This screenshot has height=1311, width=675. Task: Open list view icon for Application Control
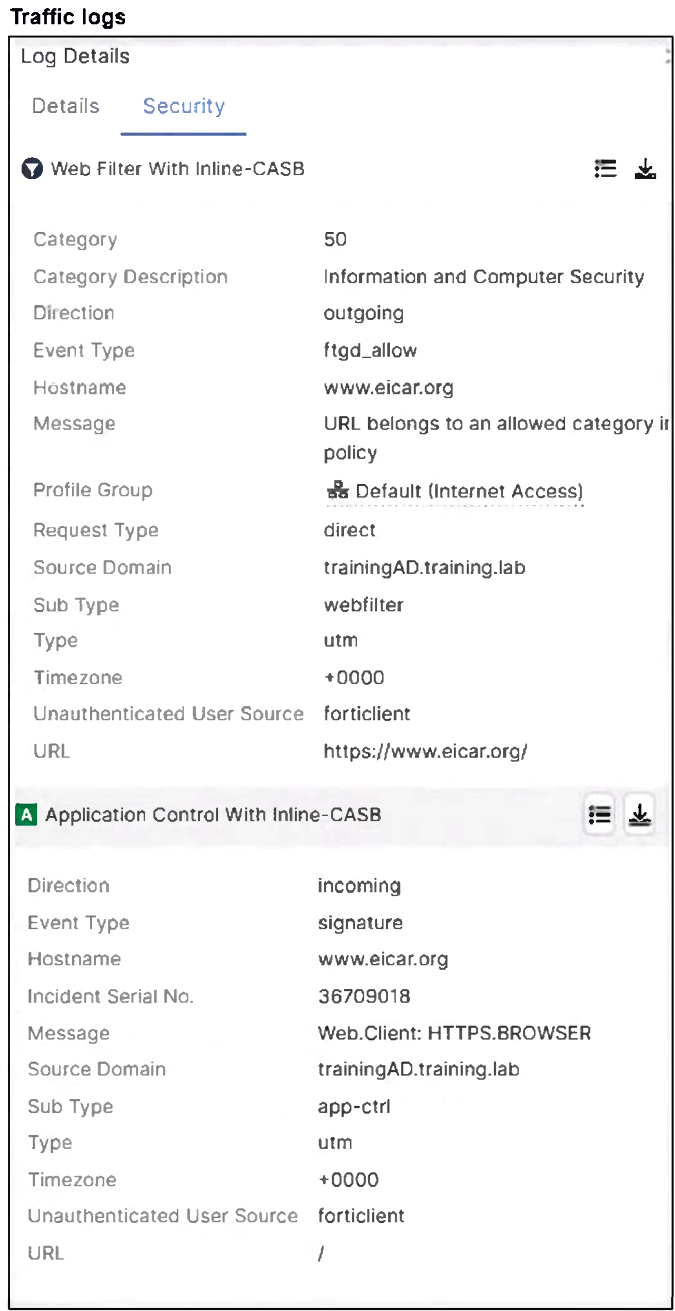(x=600, y=815)
